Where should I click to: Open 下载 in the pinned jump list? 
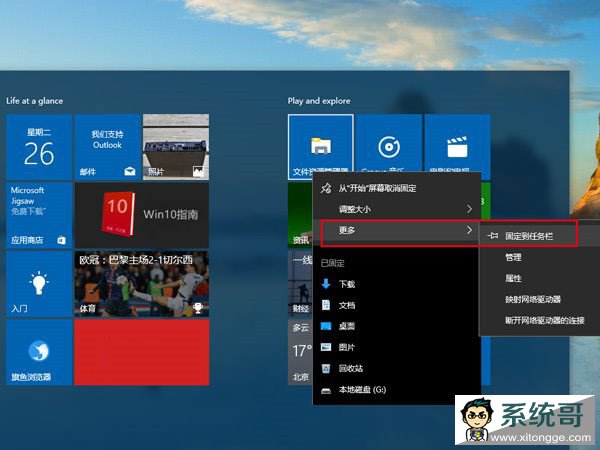397,284
